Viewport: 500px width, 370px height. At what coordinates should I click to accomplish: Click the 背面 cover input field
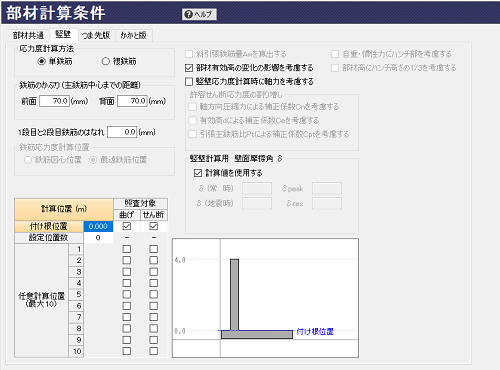[132, 101]
